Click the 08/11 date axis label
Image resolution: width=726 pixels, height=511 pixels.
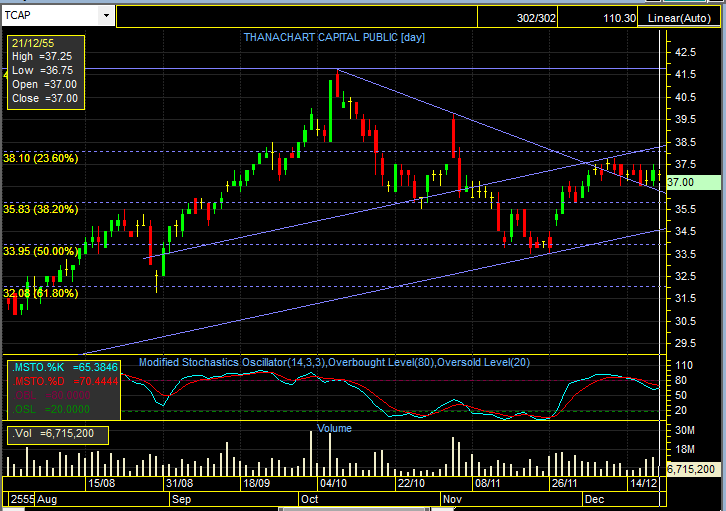point(488,483)
